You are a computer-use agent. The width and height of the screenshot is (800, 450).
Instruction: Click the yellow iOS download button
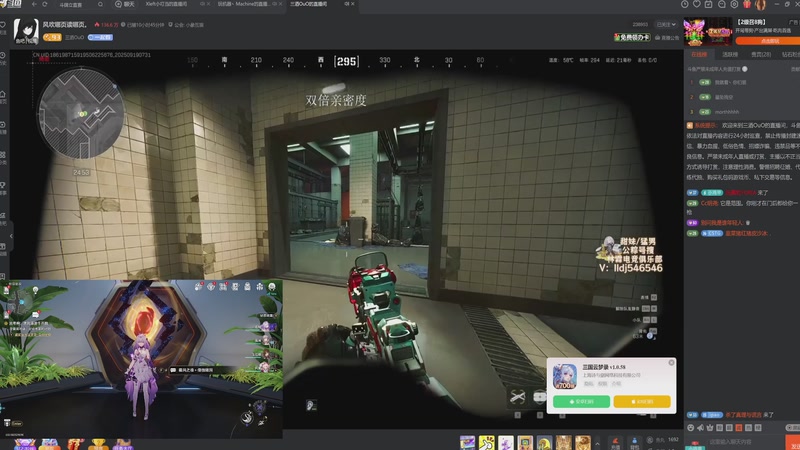click(x=642, y=402)
